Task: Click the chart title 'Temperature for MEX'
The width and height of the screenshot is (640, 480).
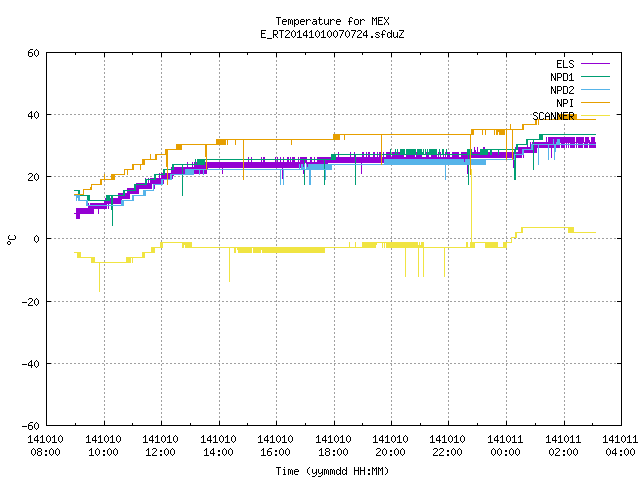Action: click(332, 21)
